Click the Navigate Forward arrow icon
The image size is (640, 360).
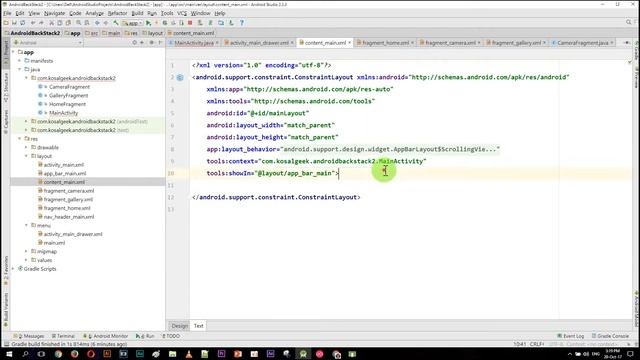106,23
